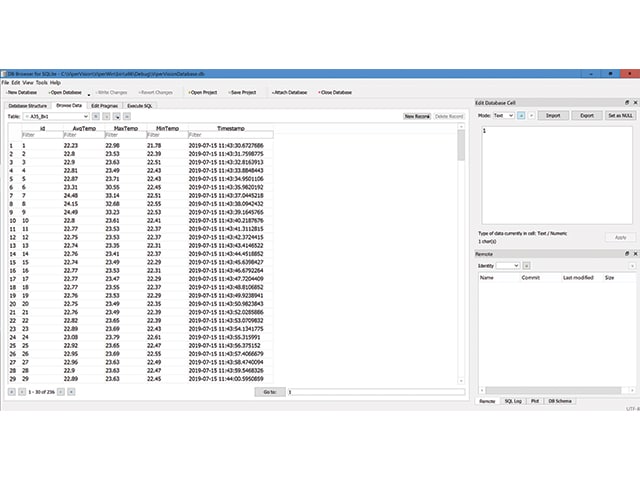The height and width of the screenshot is (480, 640).
Task: Click the print table icon beside Table selector
Action: pyautogui.click(x=127, y=117)
